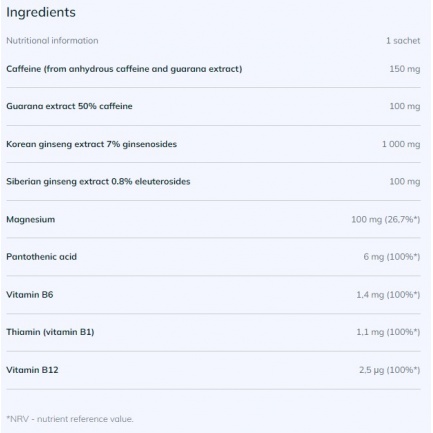Click the NRV nutrient reference value footnote
Screen dimensions: 433x433
click(70, 419)
